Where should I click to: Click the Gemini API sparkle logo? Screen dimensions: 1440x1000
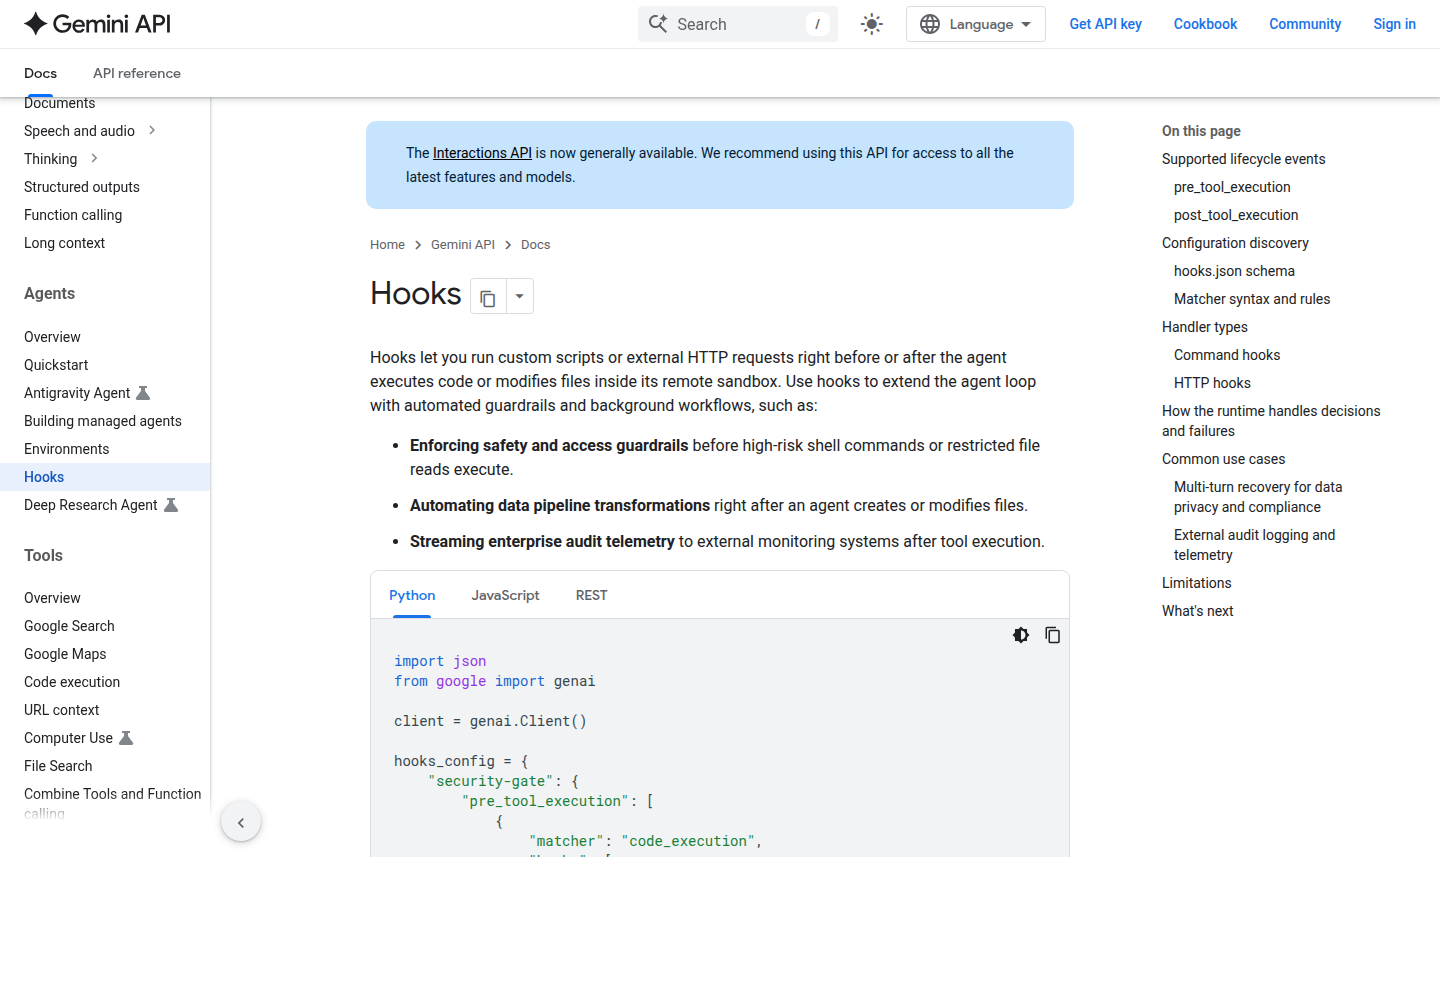36,24
